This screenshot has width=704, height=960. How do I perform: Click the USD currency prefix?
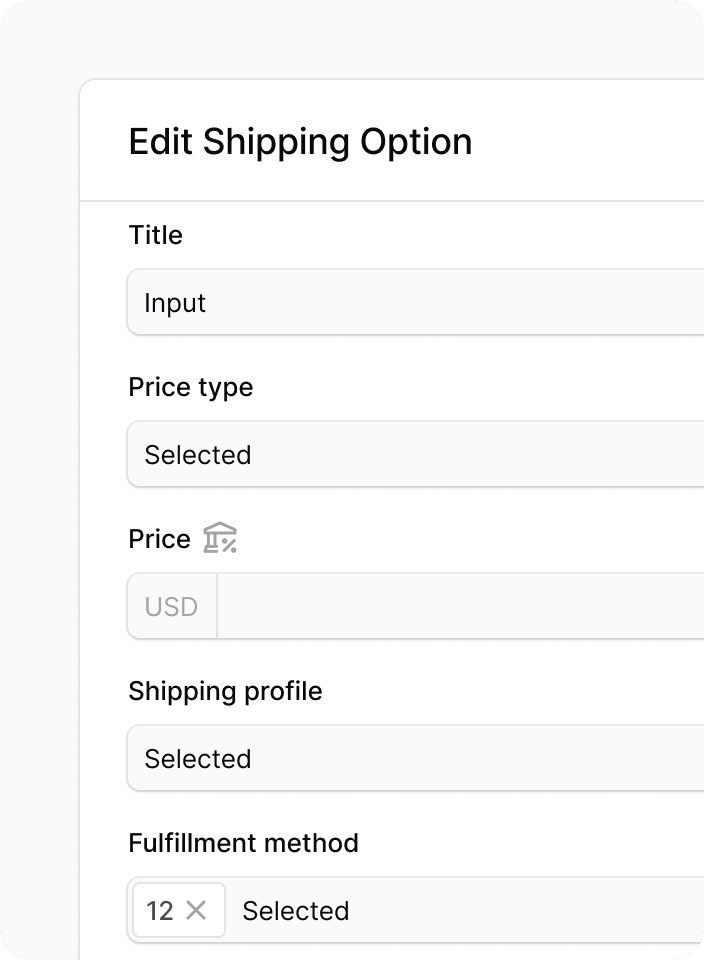[171, 607]
